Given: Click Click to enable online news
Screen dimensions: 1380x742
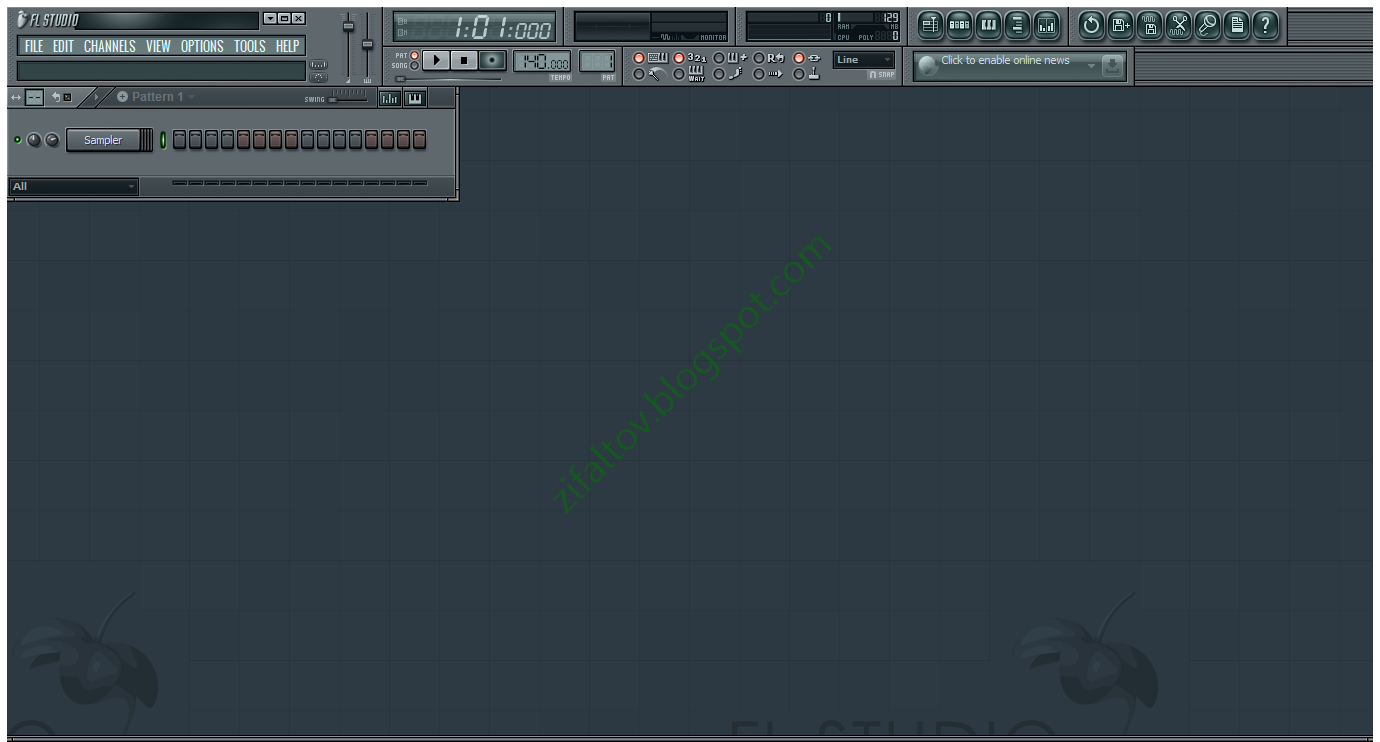Looking at the screenshot, I should (1005, 60).
